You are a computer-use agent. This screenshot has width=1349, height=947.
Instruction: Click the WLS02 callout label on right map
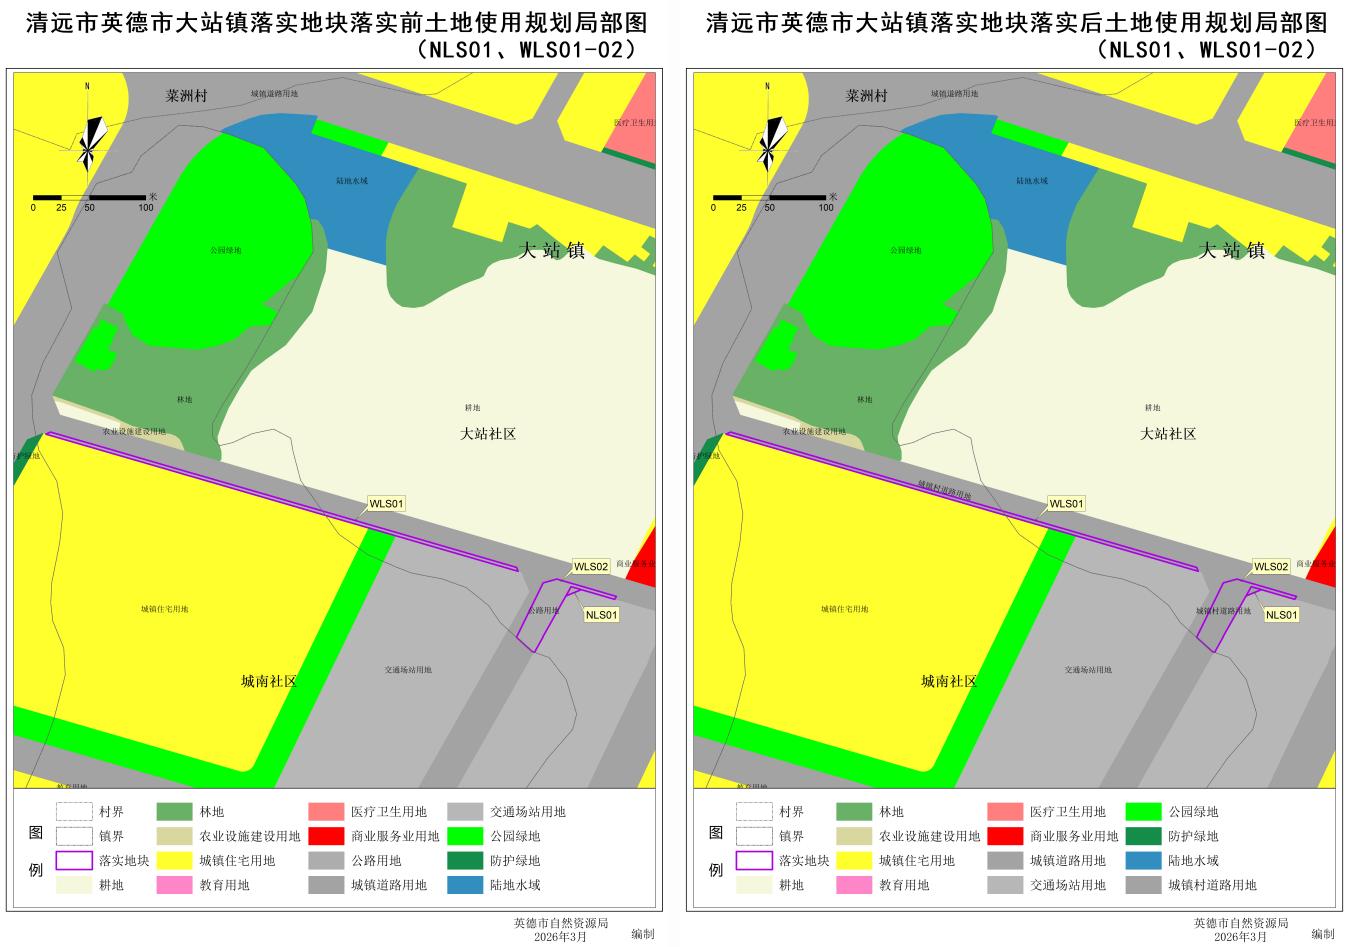pos(1271,567)
